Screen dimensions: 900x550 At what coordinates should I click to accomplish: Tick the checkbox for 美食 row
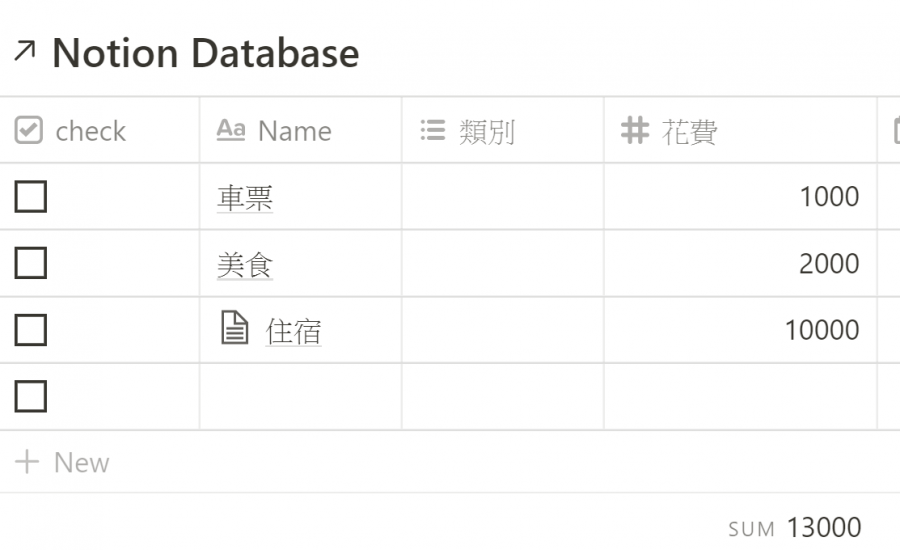tap(30, 263)
